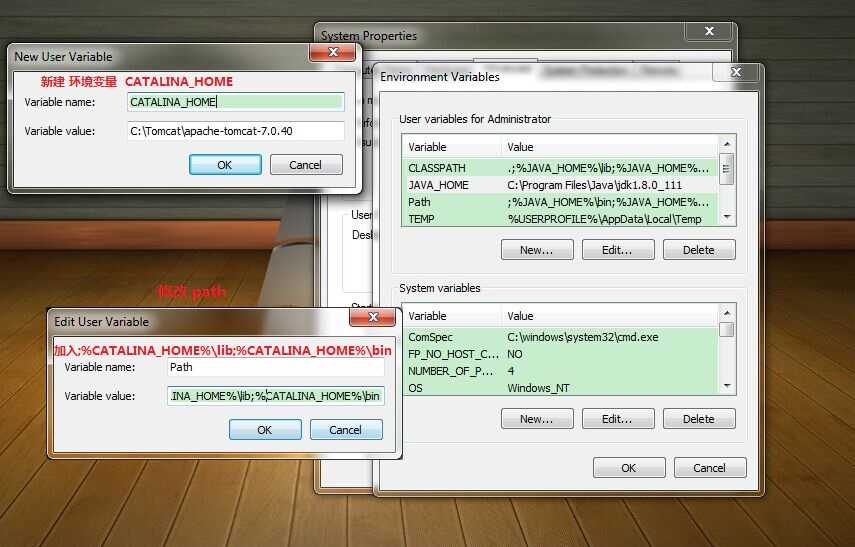Click New under User variables

point(537,250)
